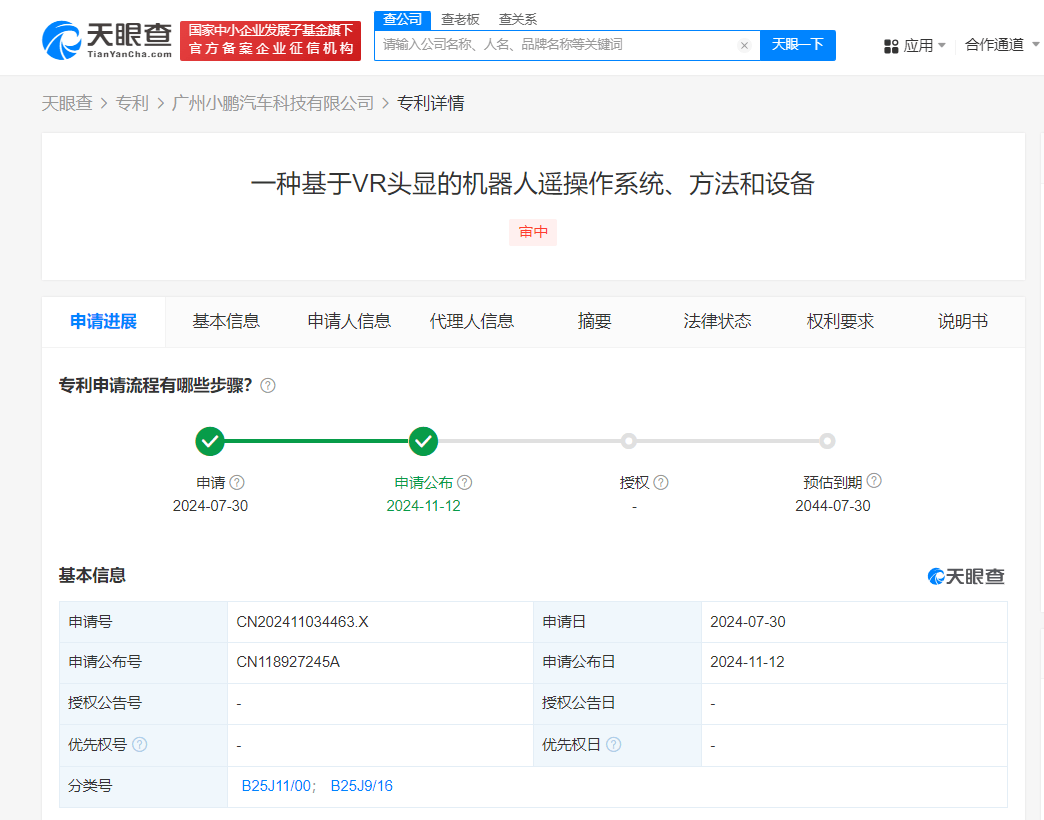Click the Tianyancha logo in header

(107, 40)
